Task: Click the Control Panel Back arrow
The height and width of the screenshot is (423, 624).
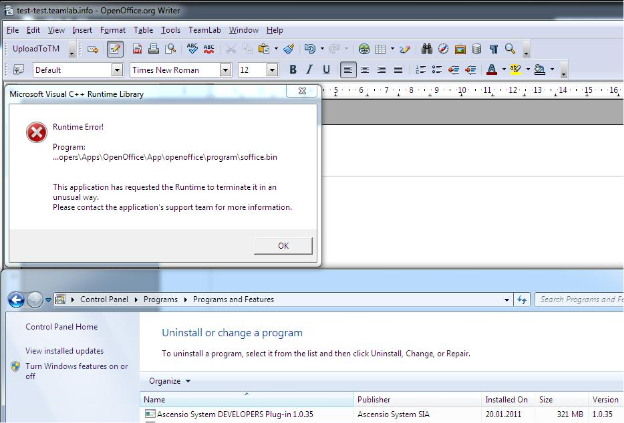Action: tap(16, 299)
